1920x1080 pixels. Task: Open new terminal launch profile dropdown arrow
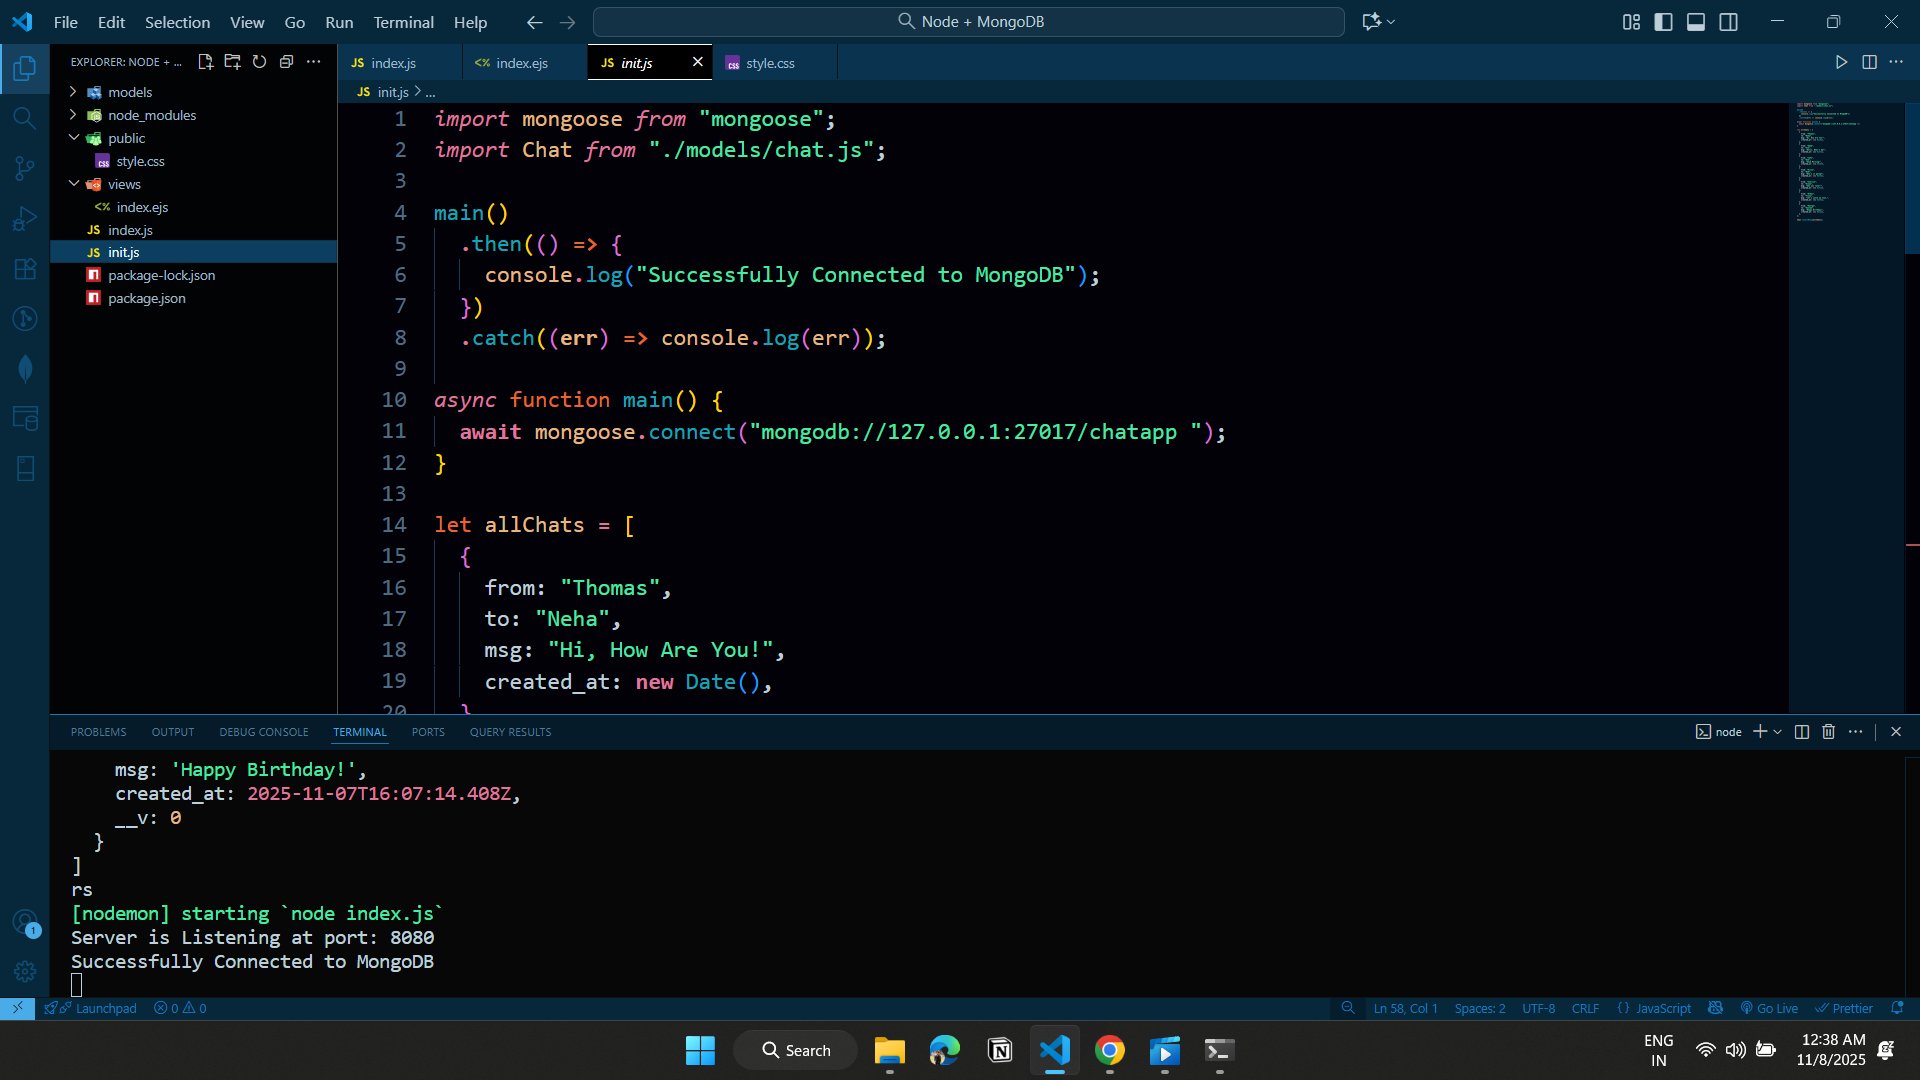tap(1778, 732)
